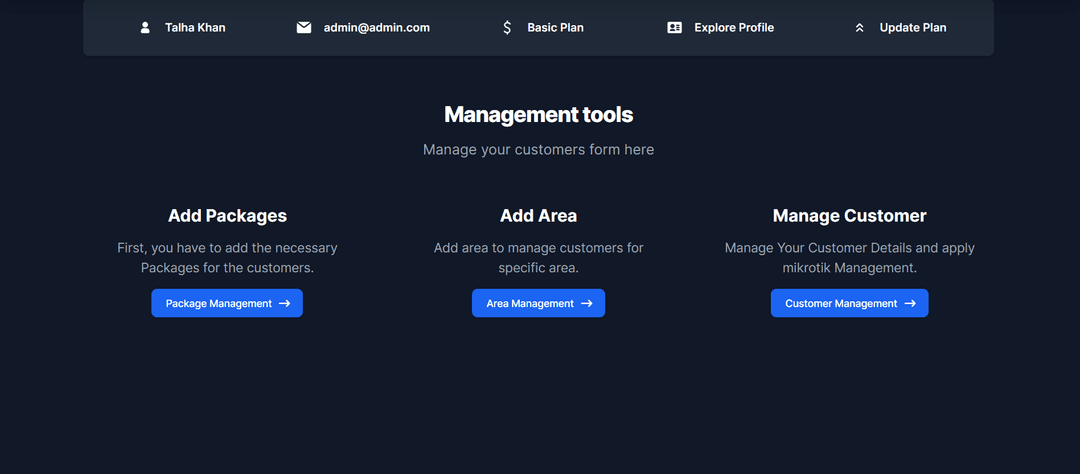Click the arrow icon in Area Management button

click(586, 303)
